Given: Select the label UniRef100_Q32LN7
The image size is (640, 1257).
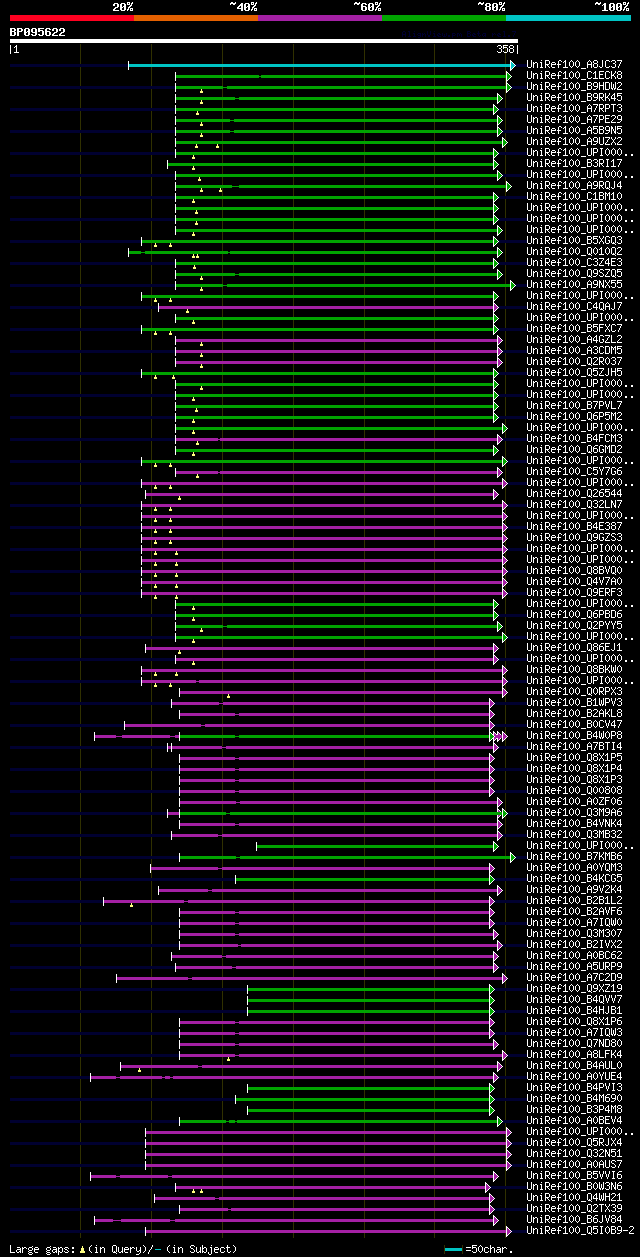Looking at the screenshot, I should pyautogui.click(x=574, y=504).
